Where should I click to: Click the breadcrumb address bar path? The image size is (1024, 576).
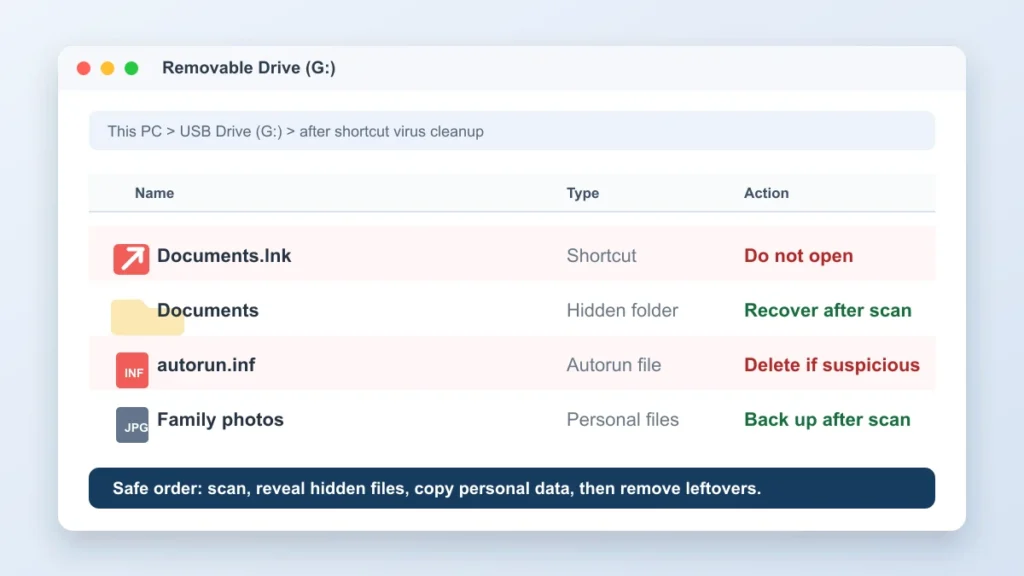pos(512,131)
